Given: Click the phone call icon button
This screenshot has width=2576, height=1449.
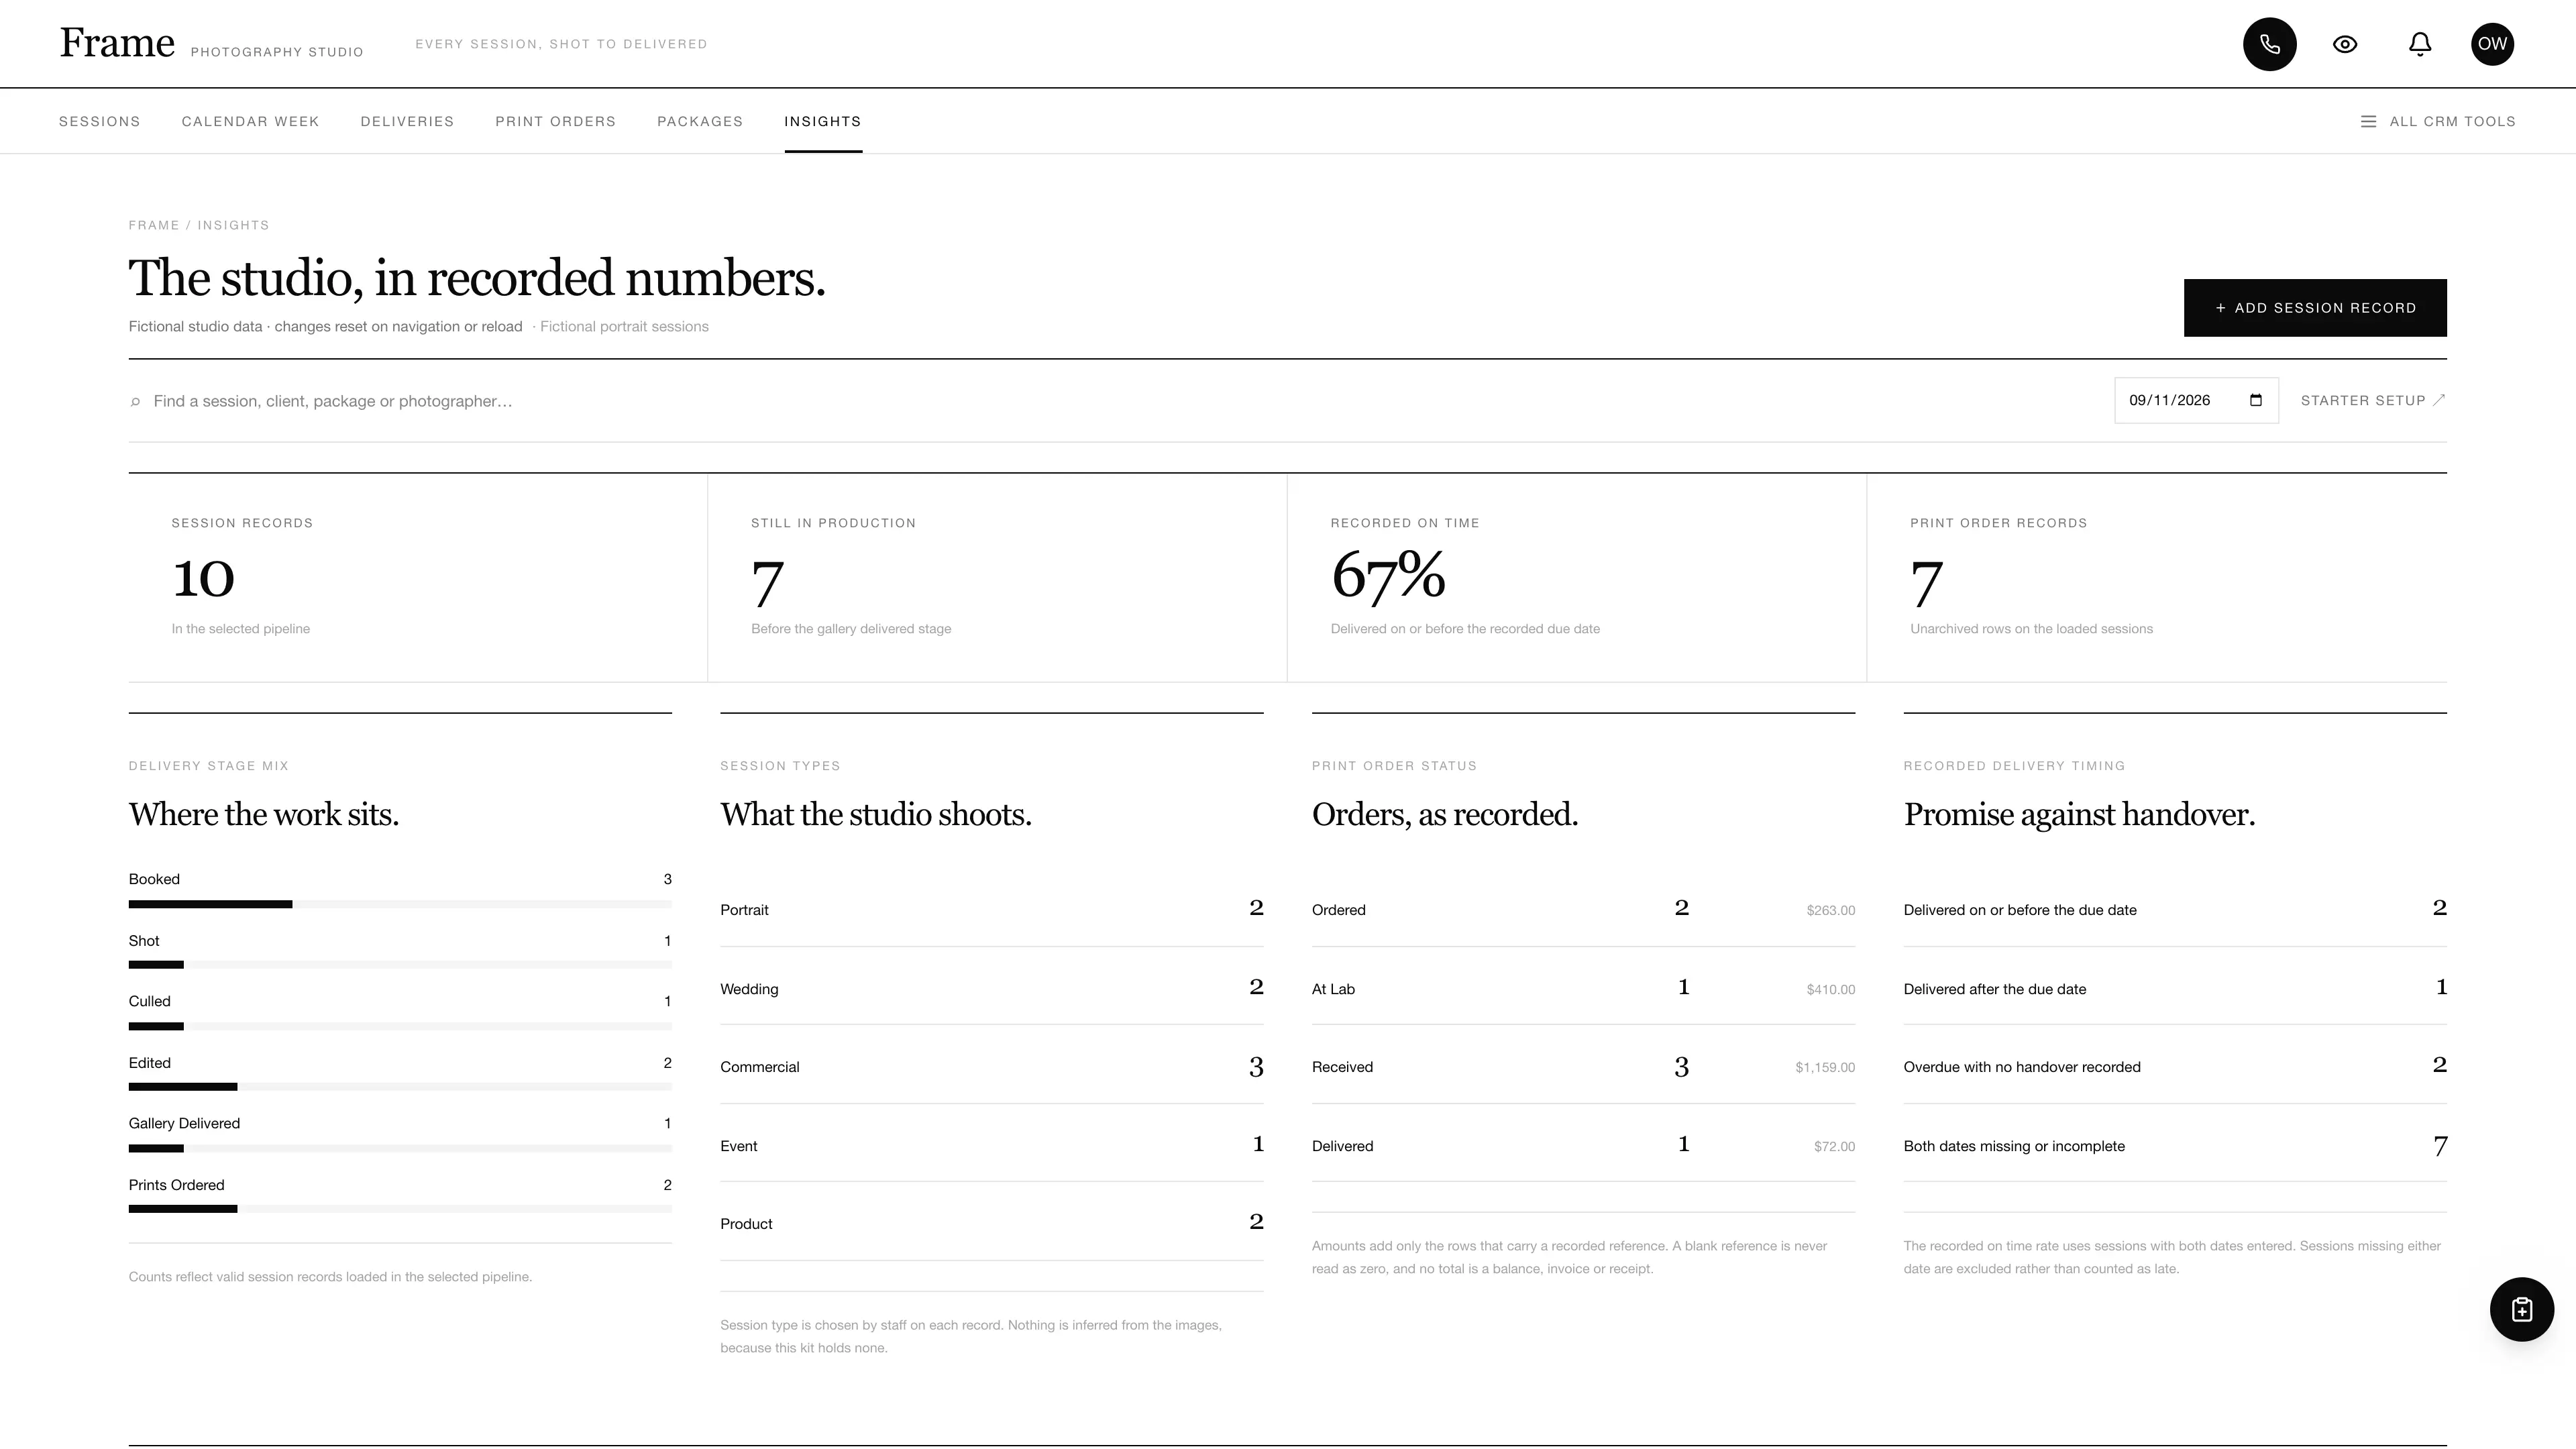Looking at the screenshot, I should [x=2269, y=44].
